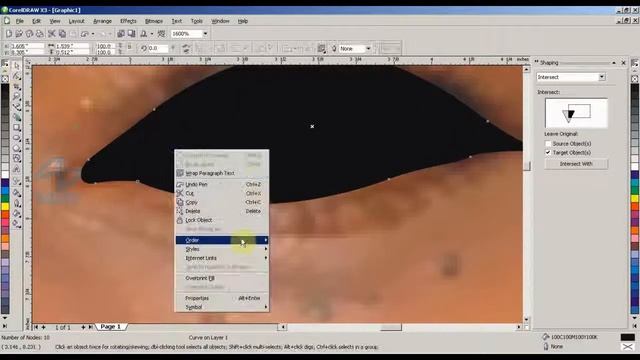Expand the Application Launcher dropdown arrow
The height and width of the screenshot is (360, 640).
152,34
